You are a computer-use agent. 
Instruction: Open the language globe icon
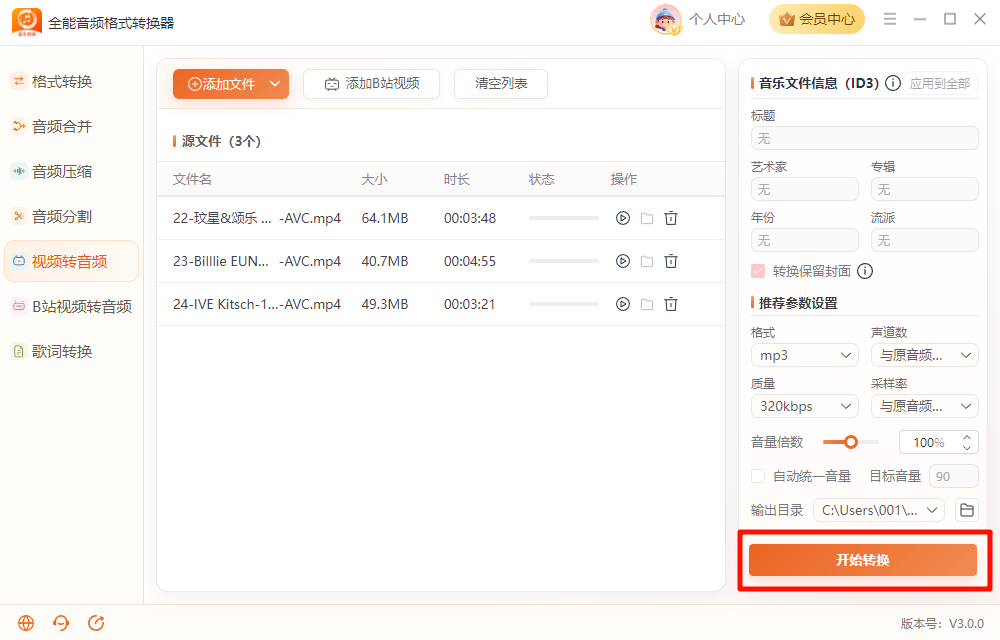(26, 623)
